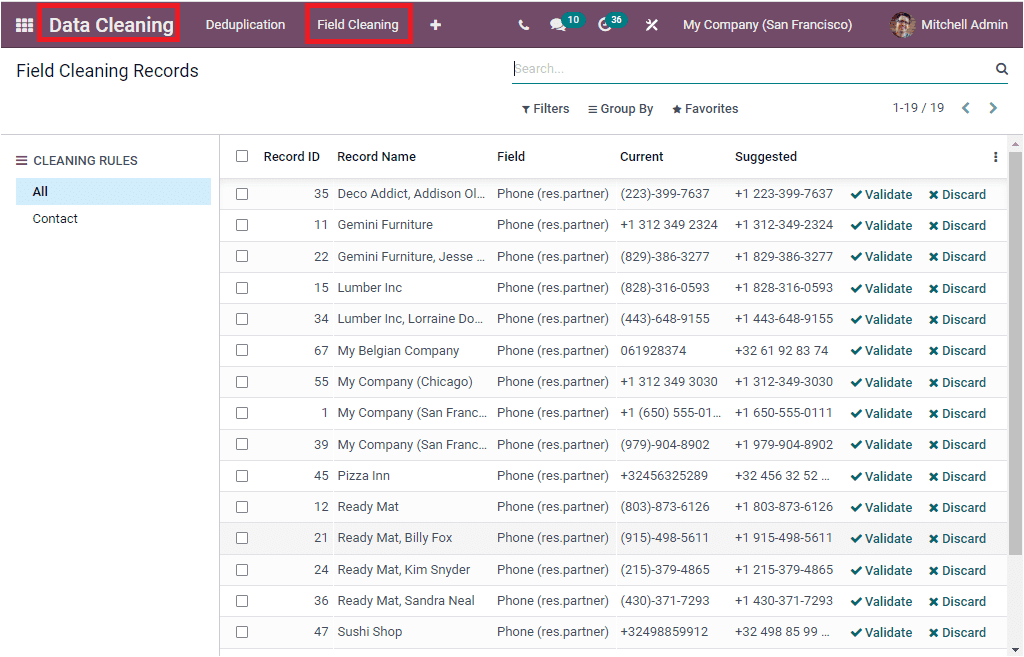Image resolution: width=1024 pixels, height=657 pixels.
Task: Open the column options ellipsis icon
Action: tap(995, 157)
